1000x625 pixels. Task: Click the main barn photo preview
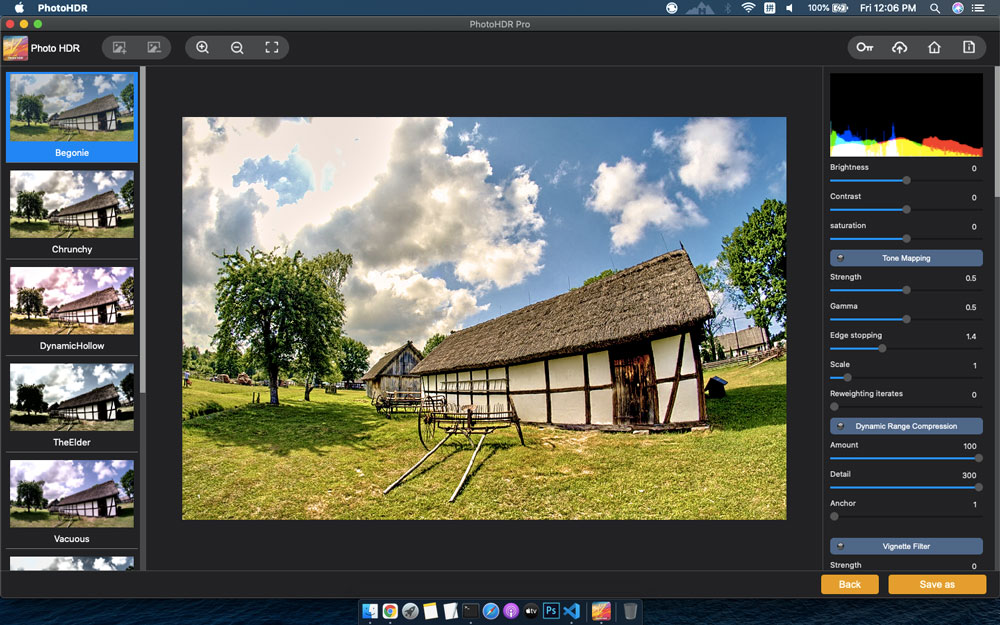(x=484, y=318)
